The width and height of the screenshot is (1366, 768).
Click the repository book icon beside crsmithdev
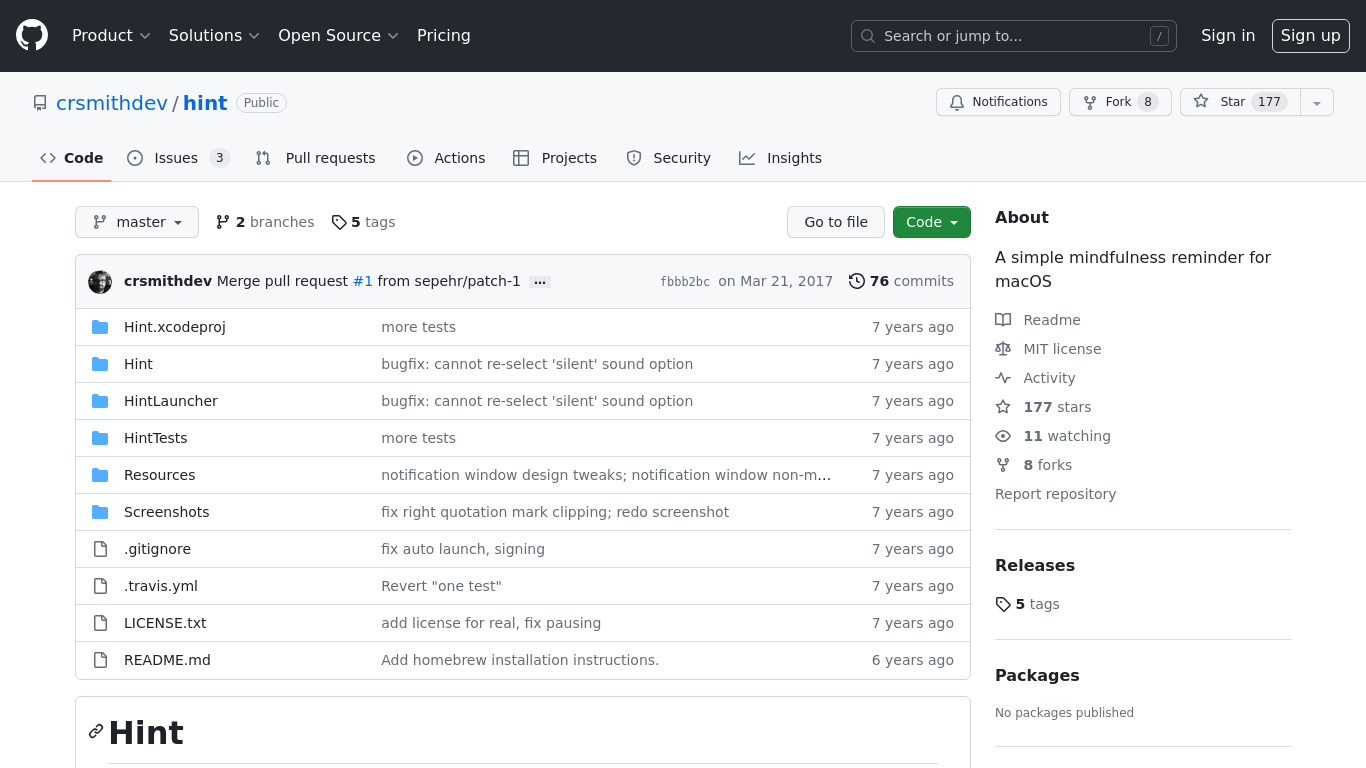pos(40,103)
